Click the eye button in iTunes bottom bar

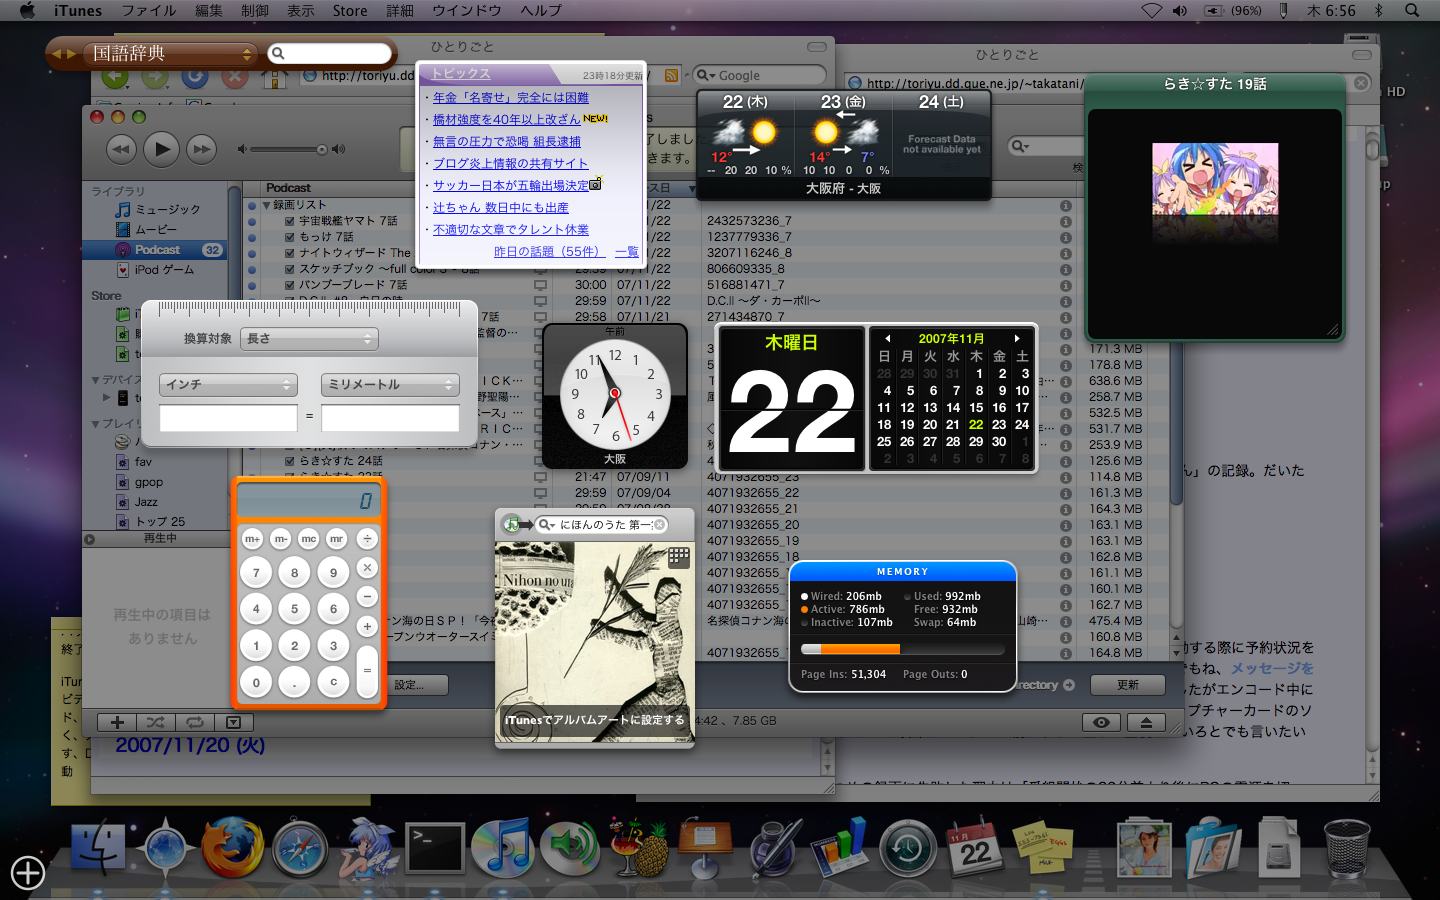[x=1101, y=722]
